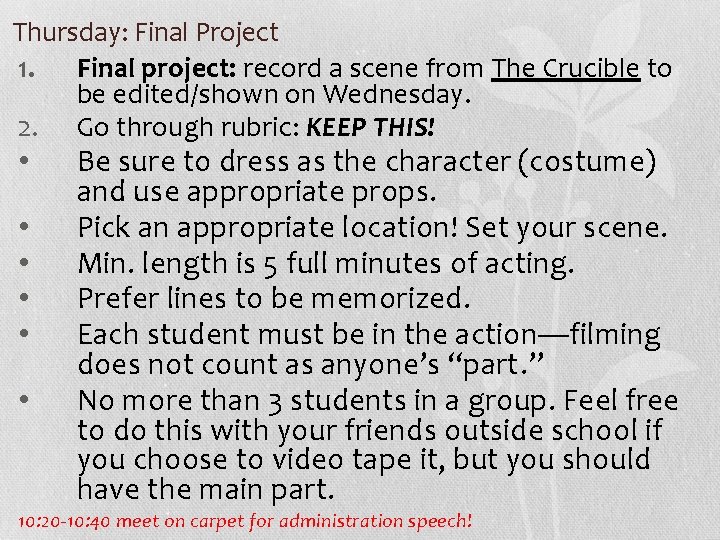Screen dimensions: 720x540
Task: Click the quoted word “part.”
Action: pyautogui.click(x=496, y=365)
